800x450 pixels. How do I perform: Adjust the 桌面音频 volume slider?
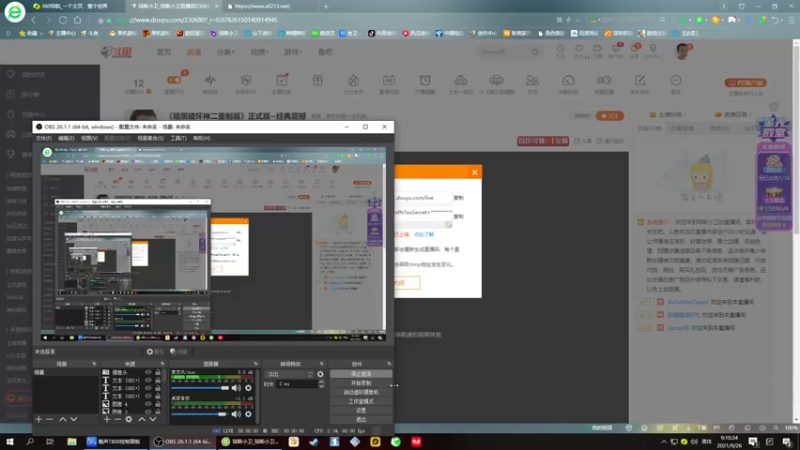point(201,414)
